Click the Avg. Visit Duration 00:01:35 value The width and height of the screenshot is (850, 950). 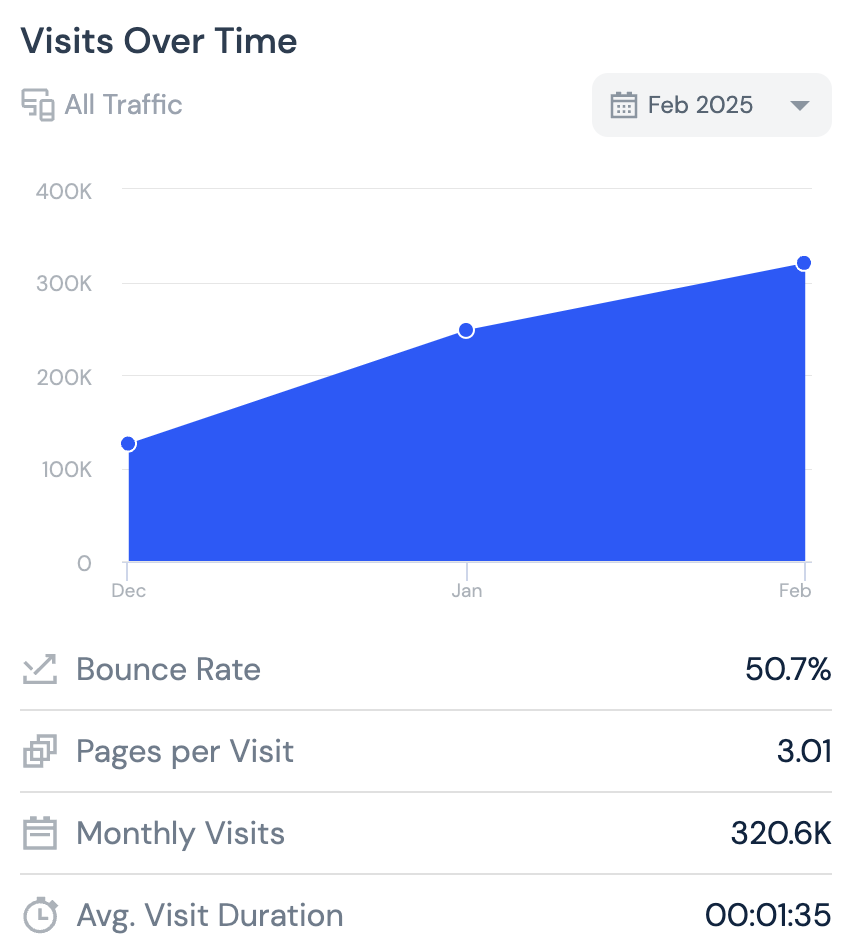768,915
